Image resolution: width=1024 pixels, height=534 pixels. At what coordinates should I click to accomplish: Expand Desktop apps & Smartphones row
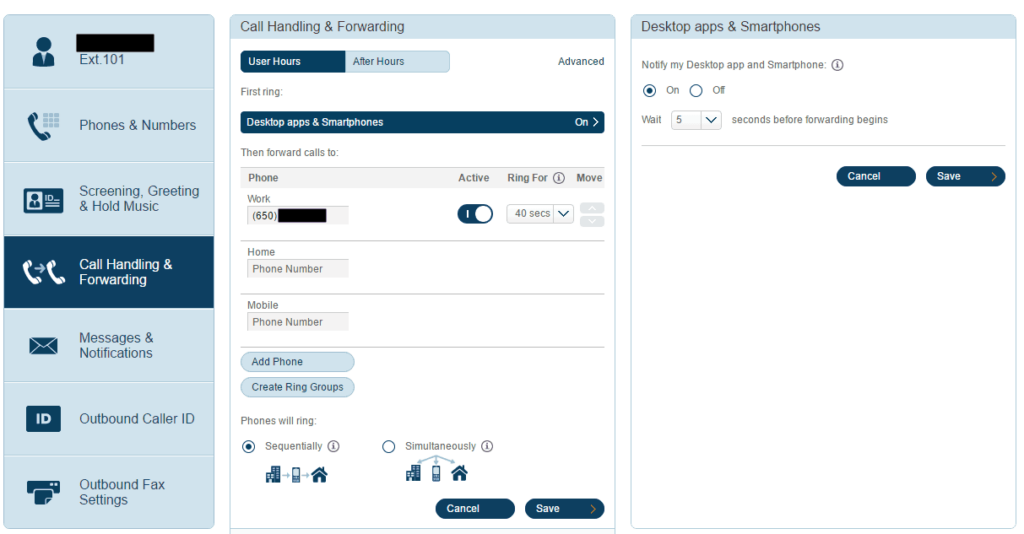coord(422,122)
